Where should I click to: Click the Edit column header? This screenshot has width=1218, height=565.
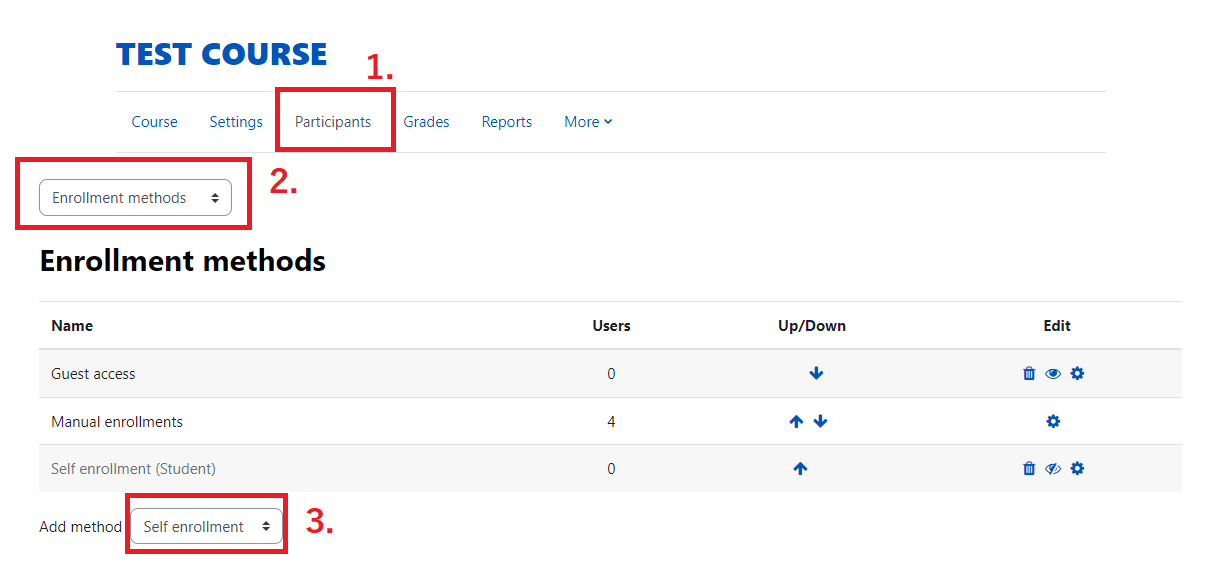click(x=1057, y=326)
